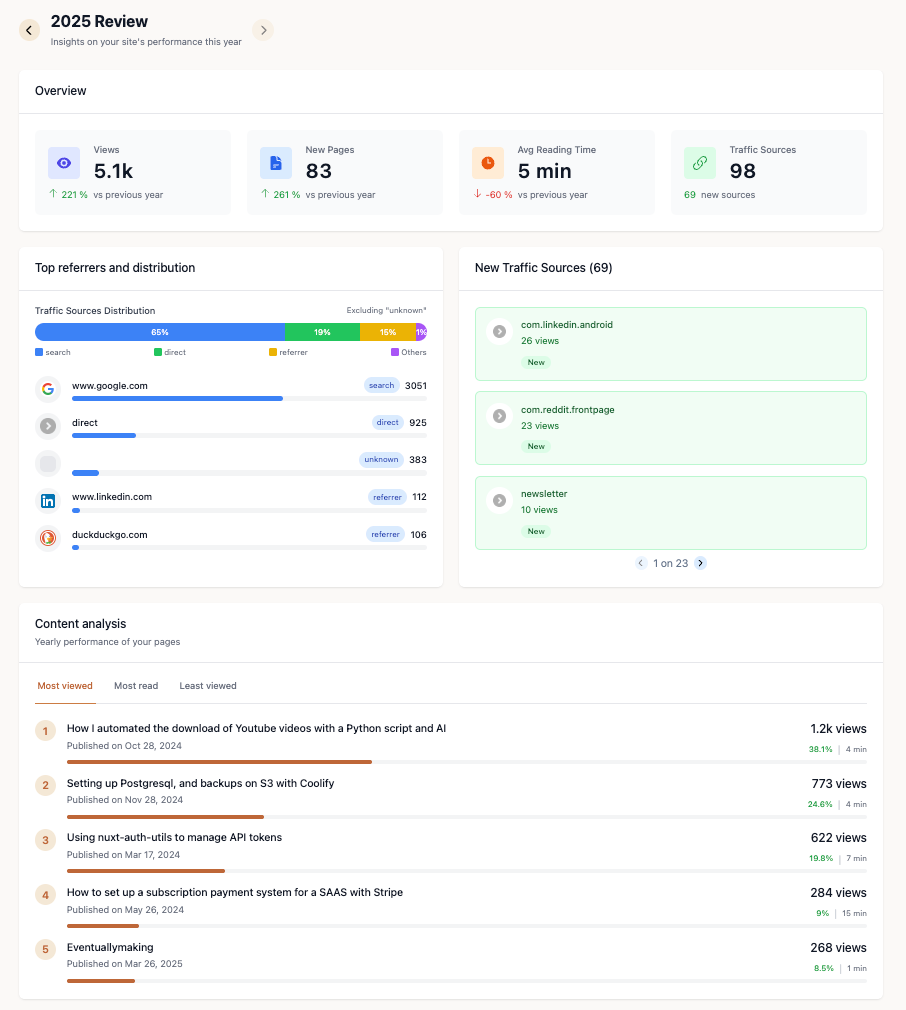Click the rank 3 badge for nuxt-auth-utils
The height and width of the screenshot is (1010, 906).
click(45, 840)
